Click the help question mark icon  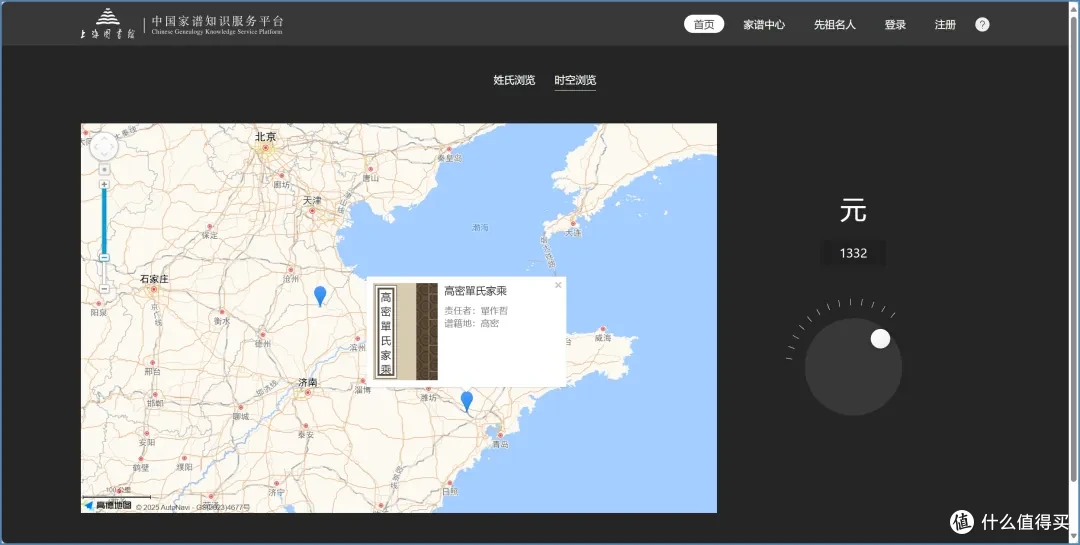tap(982, 25)
